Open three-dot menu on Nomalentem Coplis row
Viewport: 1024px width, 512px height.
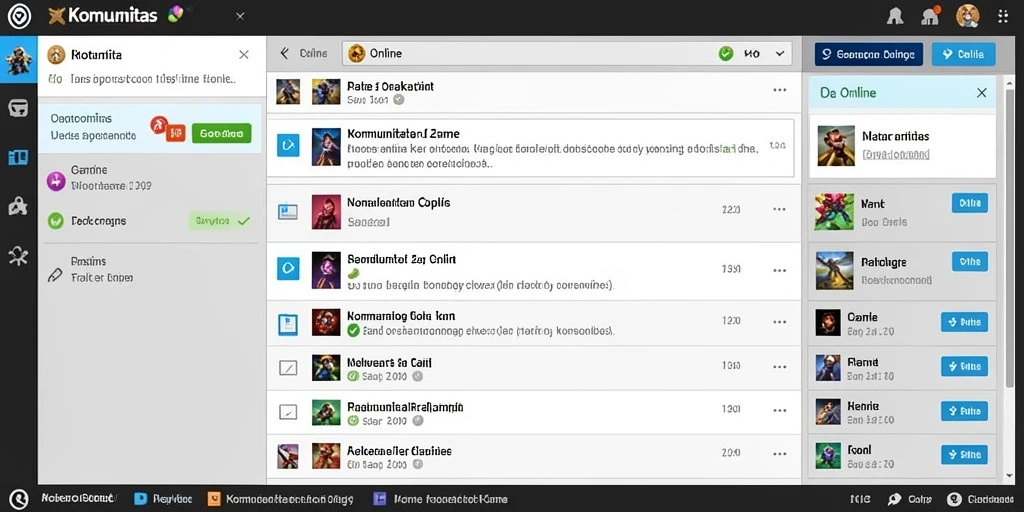[x=779, y=210]
